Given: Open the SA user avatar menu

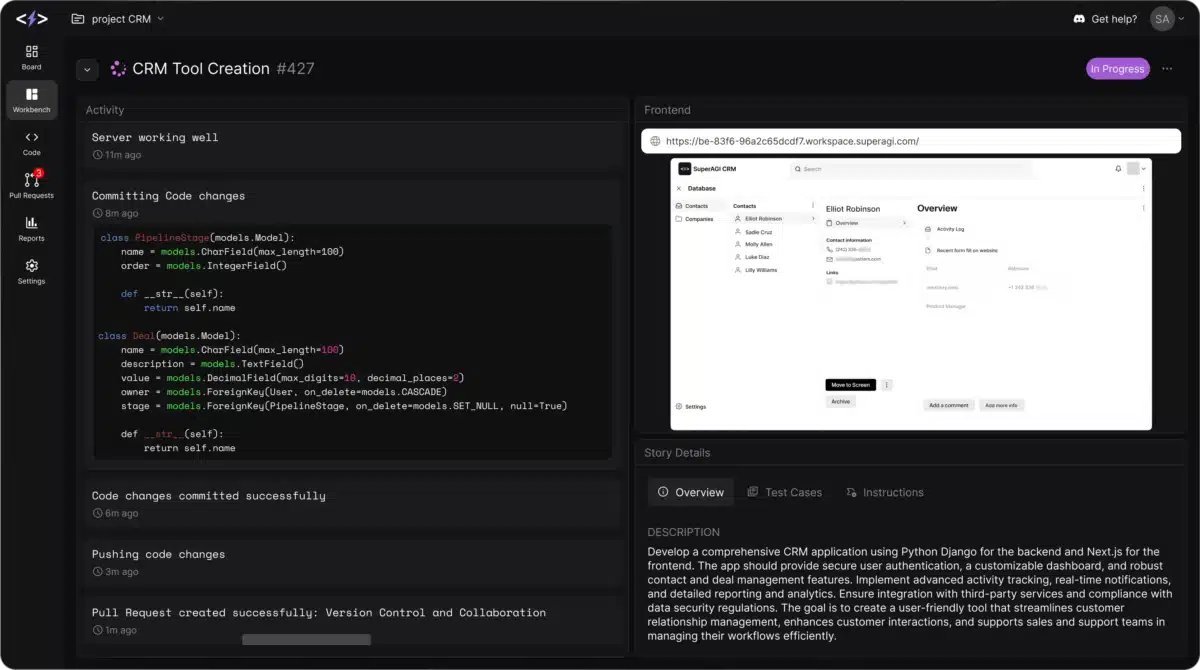Looking at the screenshot, I should click(1166, 19).
